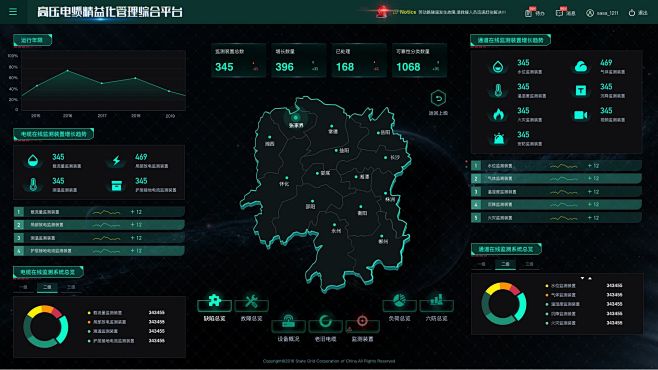Open messages icon in the top bar
658x370 pixels.
click(559, 13)
